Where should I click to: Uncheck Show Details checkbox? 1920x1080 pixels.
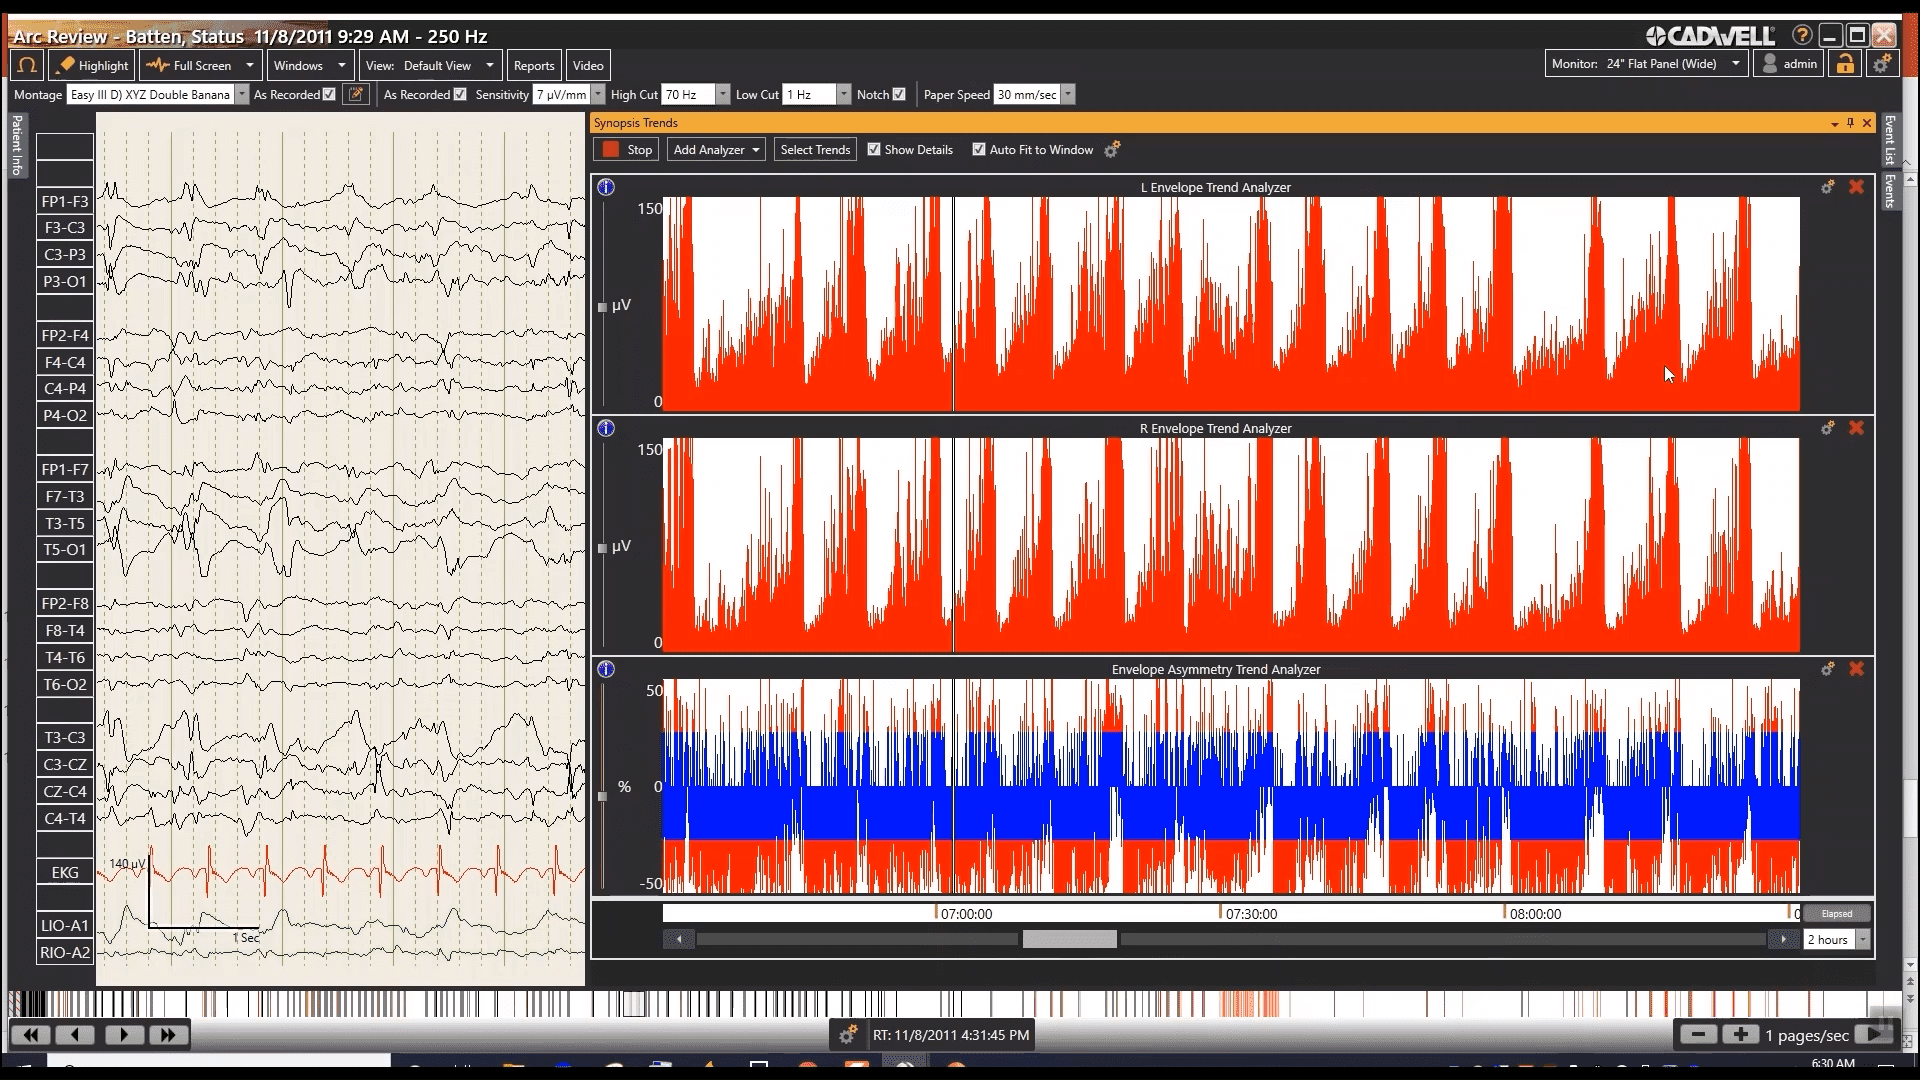(x=874, y=150)
